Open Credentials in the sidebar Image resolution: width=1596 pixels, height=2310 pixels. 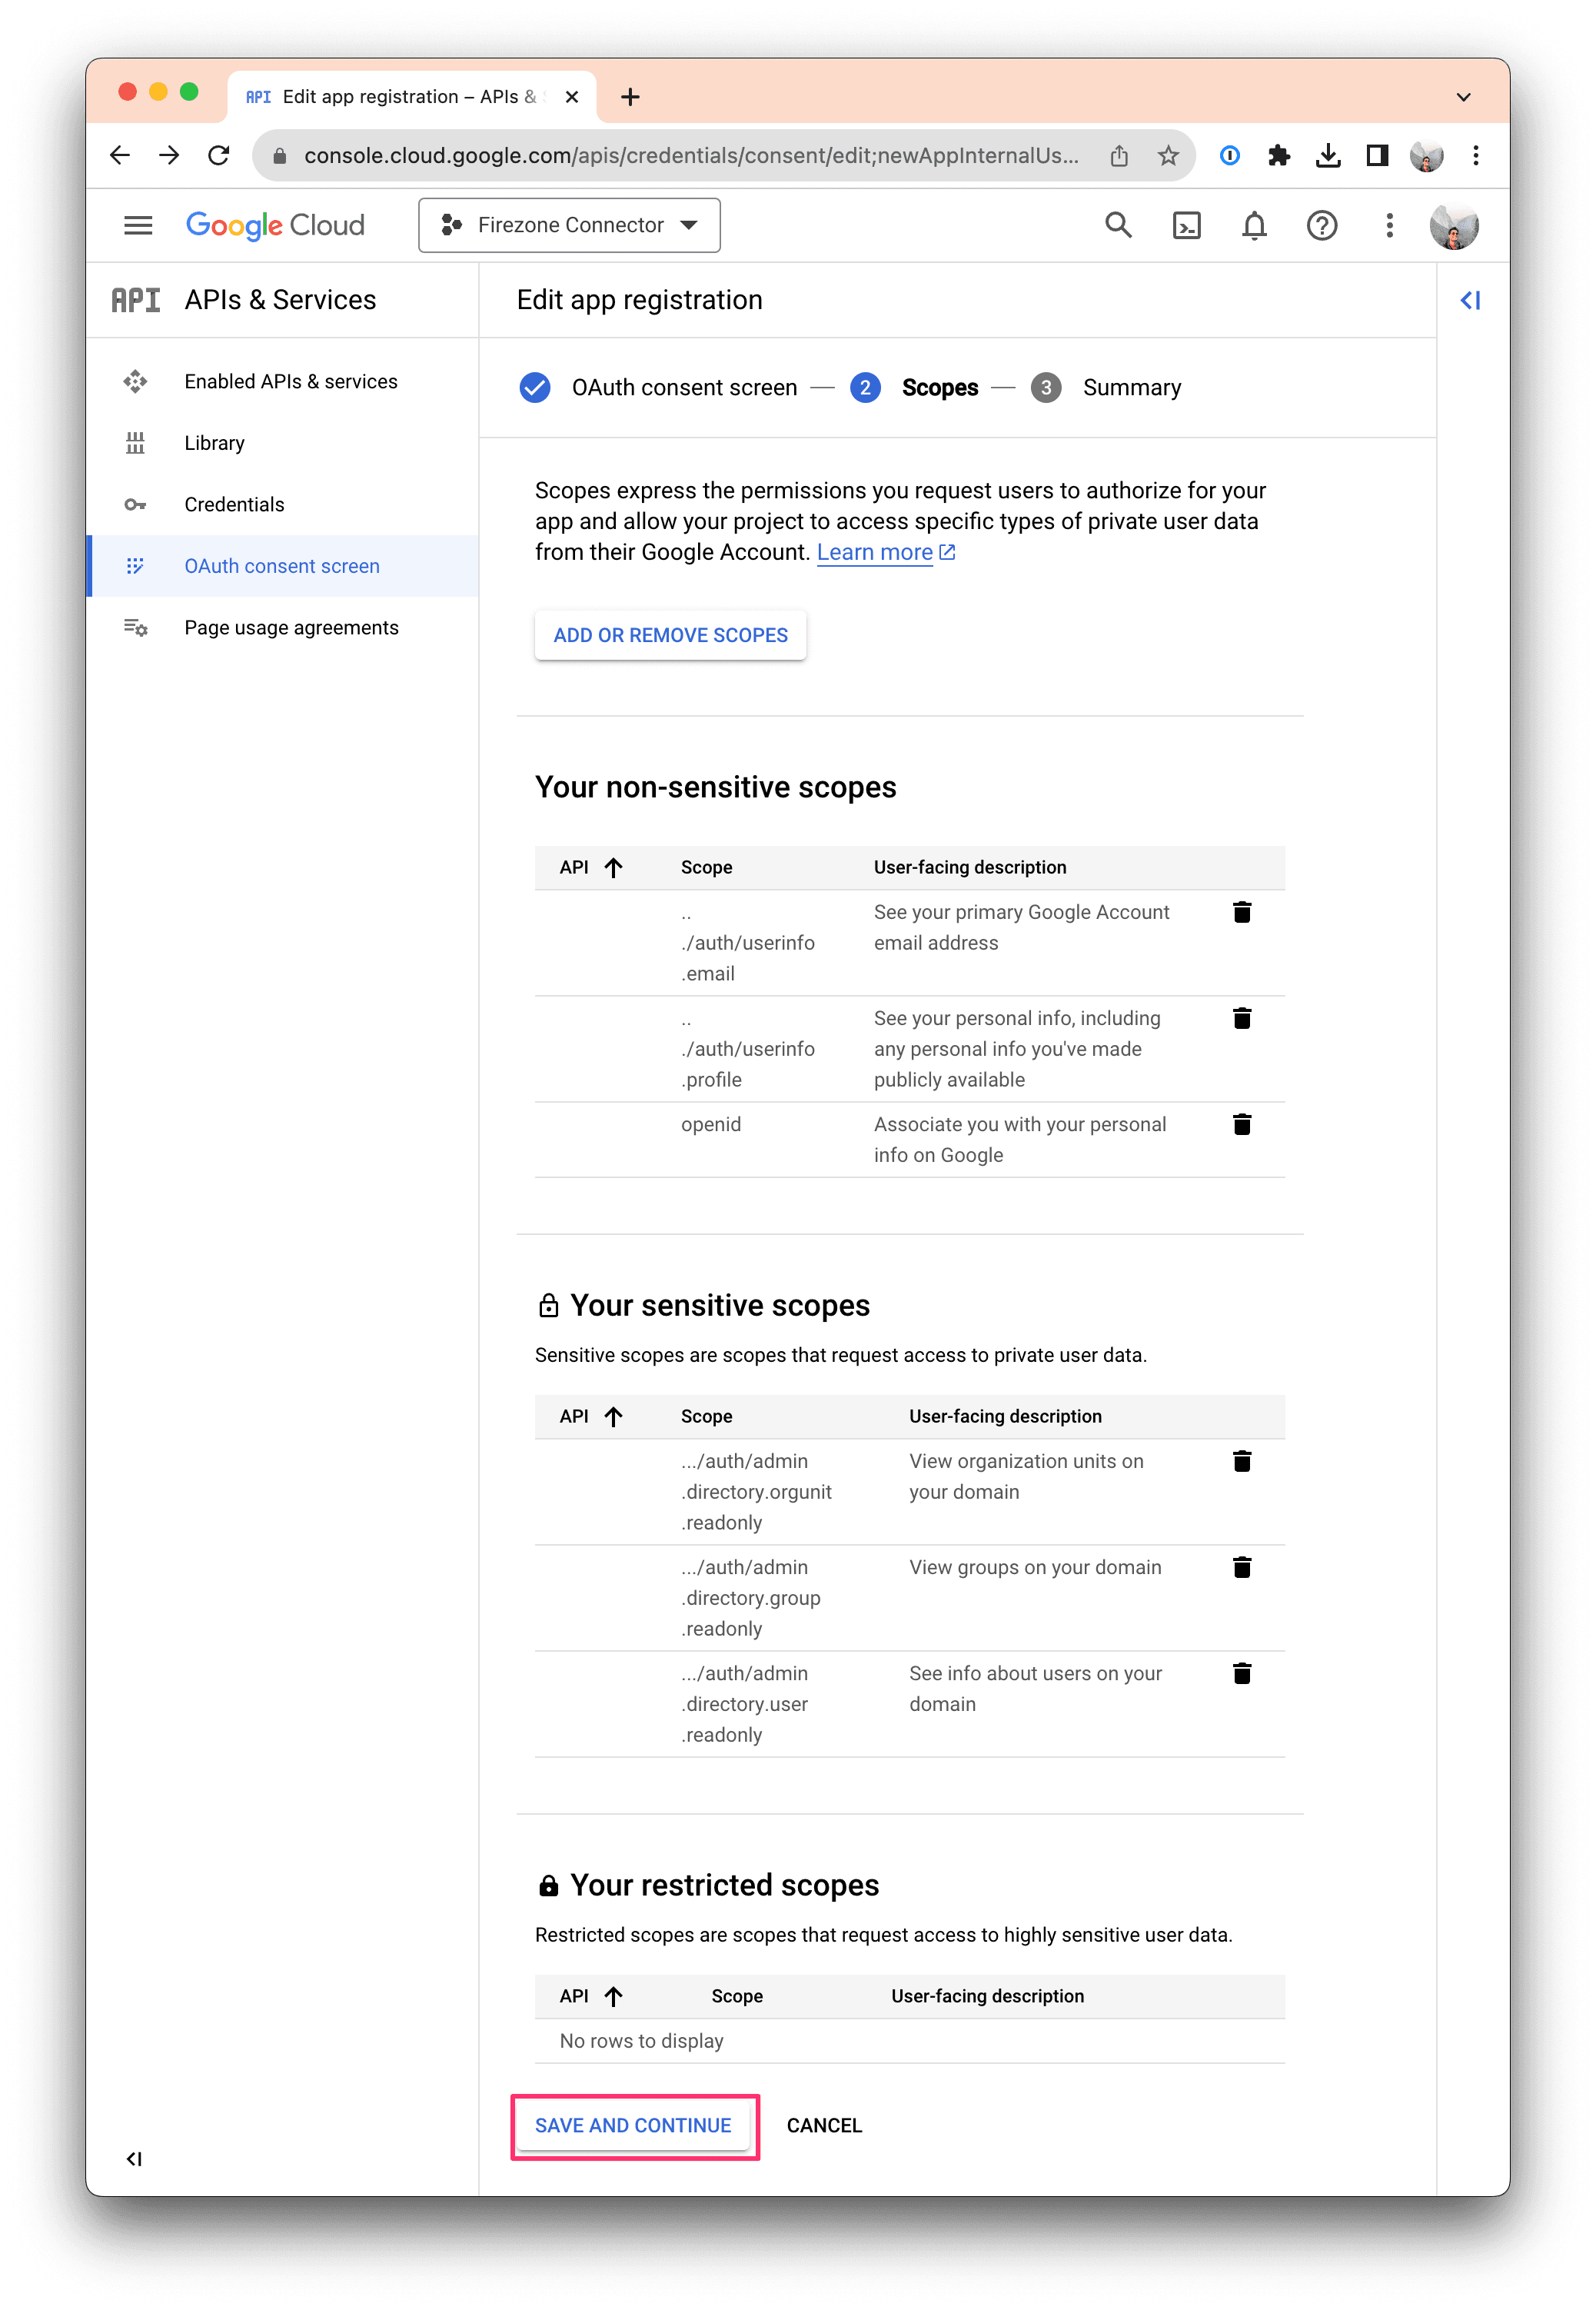coord(234,505)
